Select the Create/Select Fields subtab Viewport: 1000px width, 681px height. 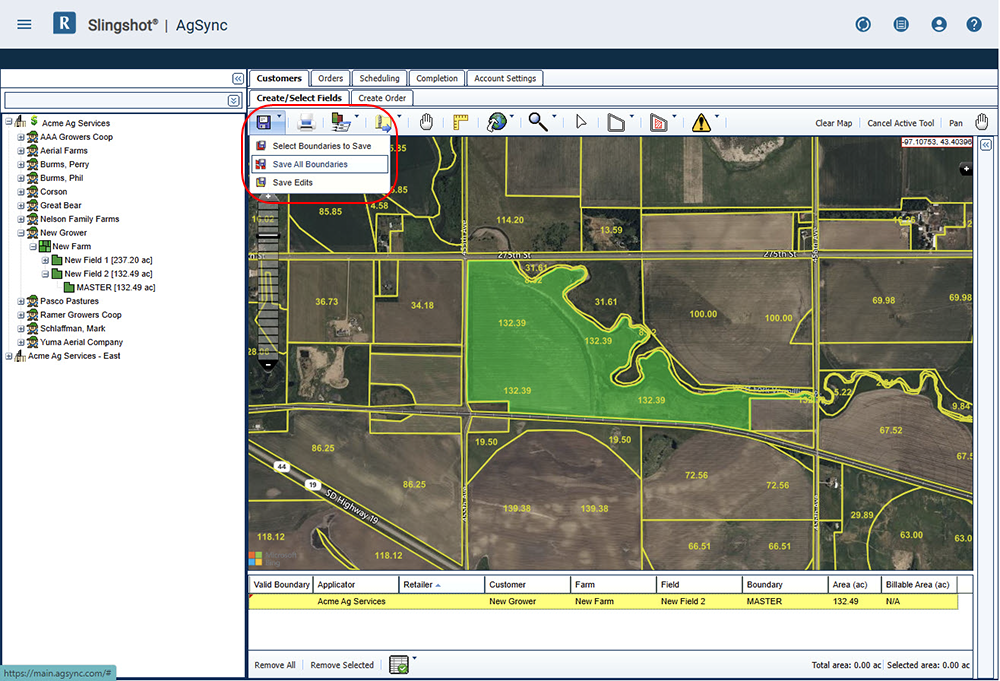tap(299, 98)
